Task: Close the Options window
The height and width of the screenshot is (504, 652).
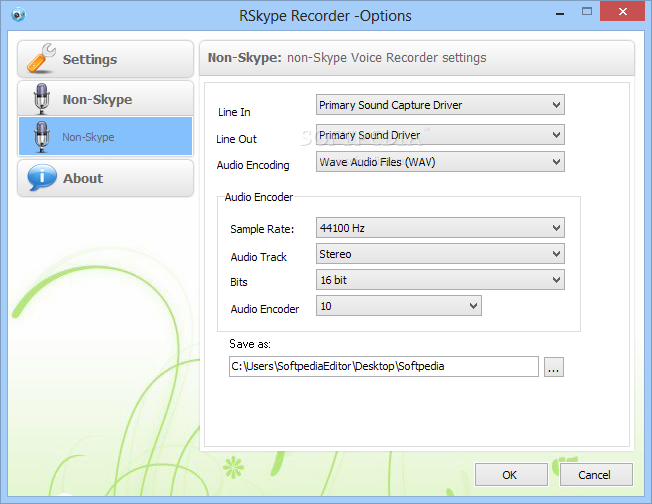Action: [x=622, y=11]
